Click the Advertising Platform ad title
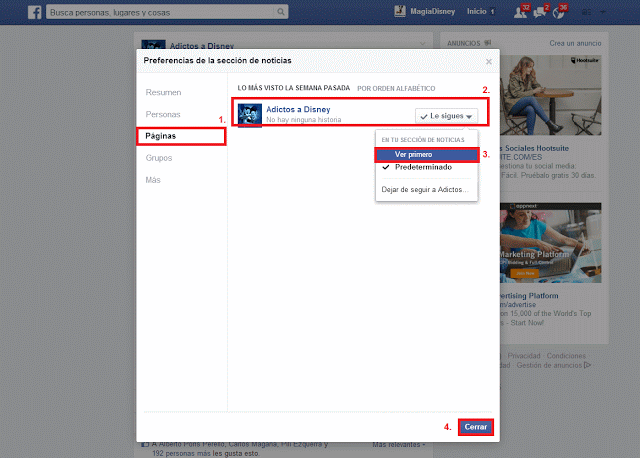This screenshot has width=640, height=458. [529, 296]
